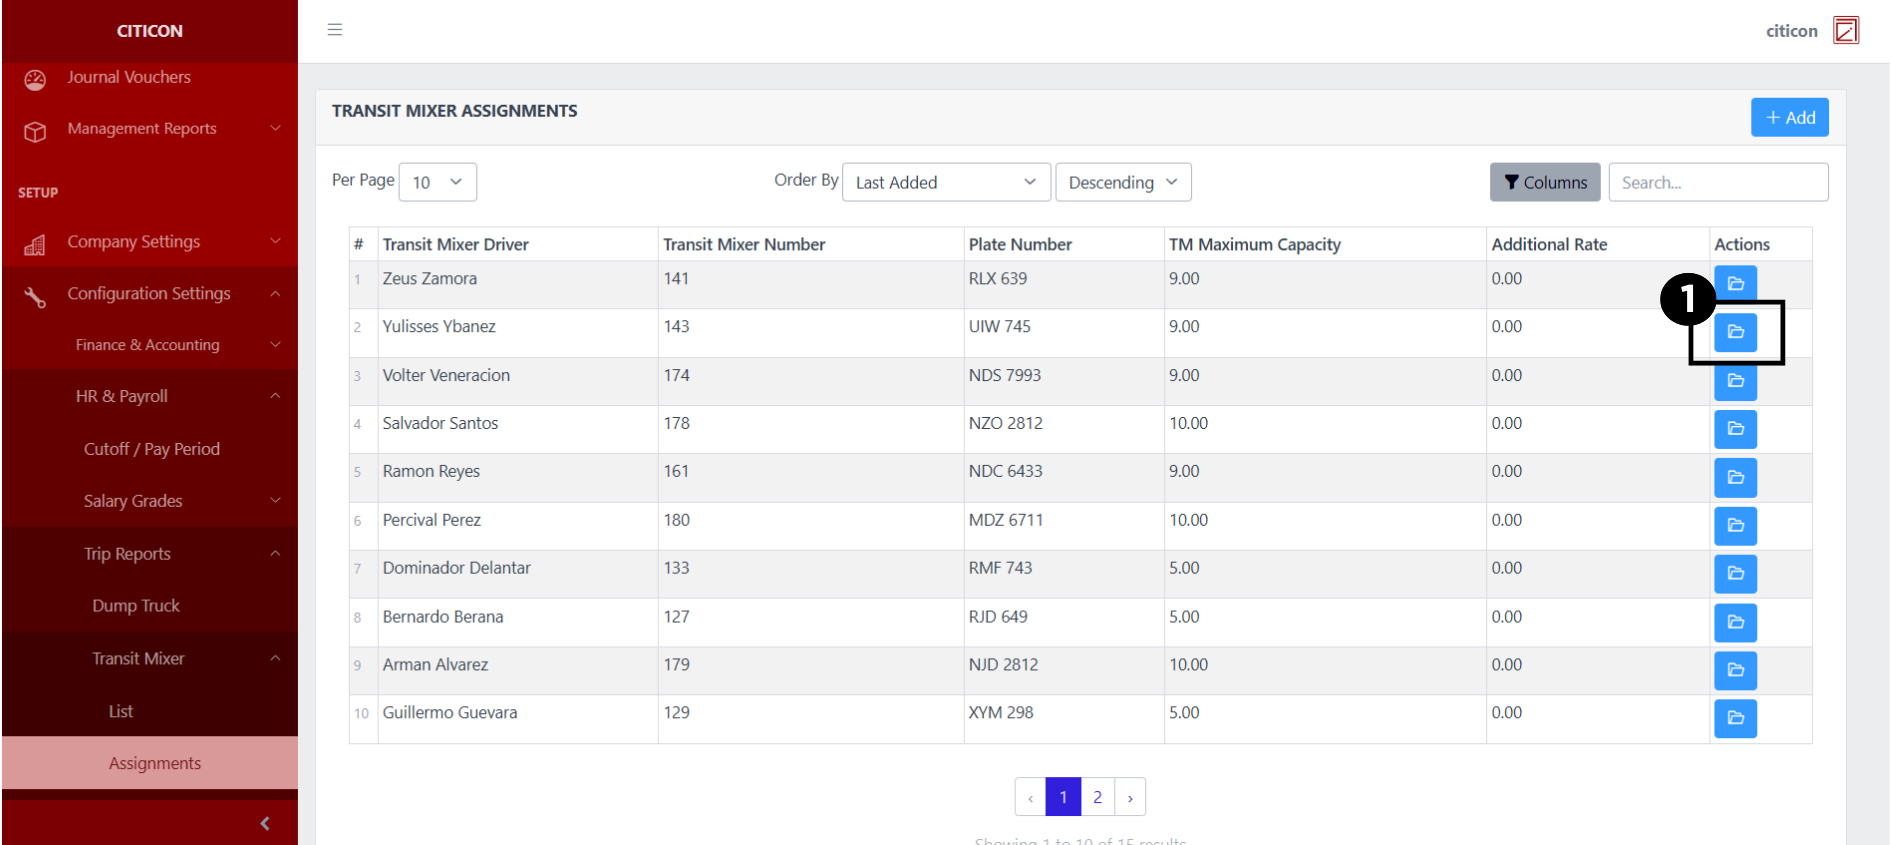Open the Per Page dropdown
This screenshot has width=1892, height=845.
point(437,182)
